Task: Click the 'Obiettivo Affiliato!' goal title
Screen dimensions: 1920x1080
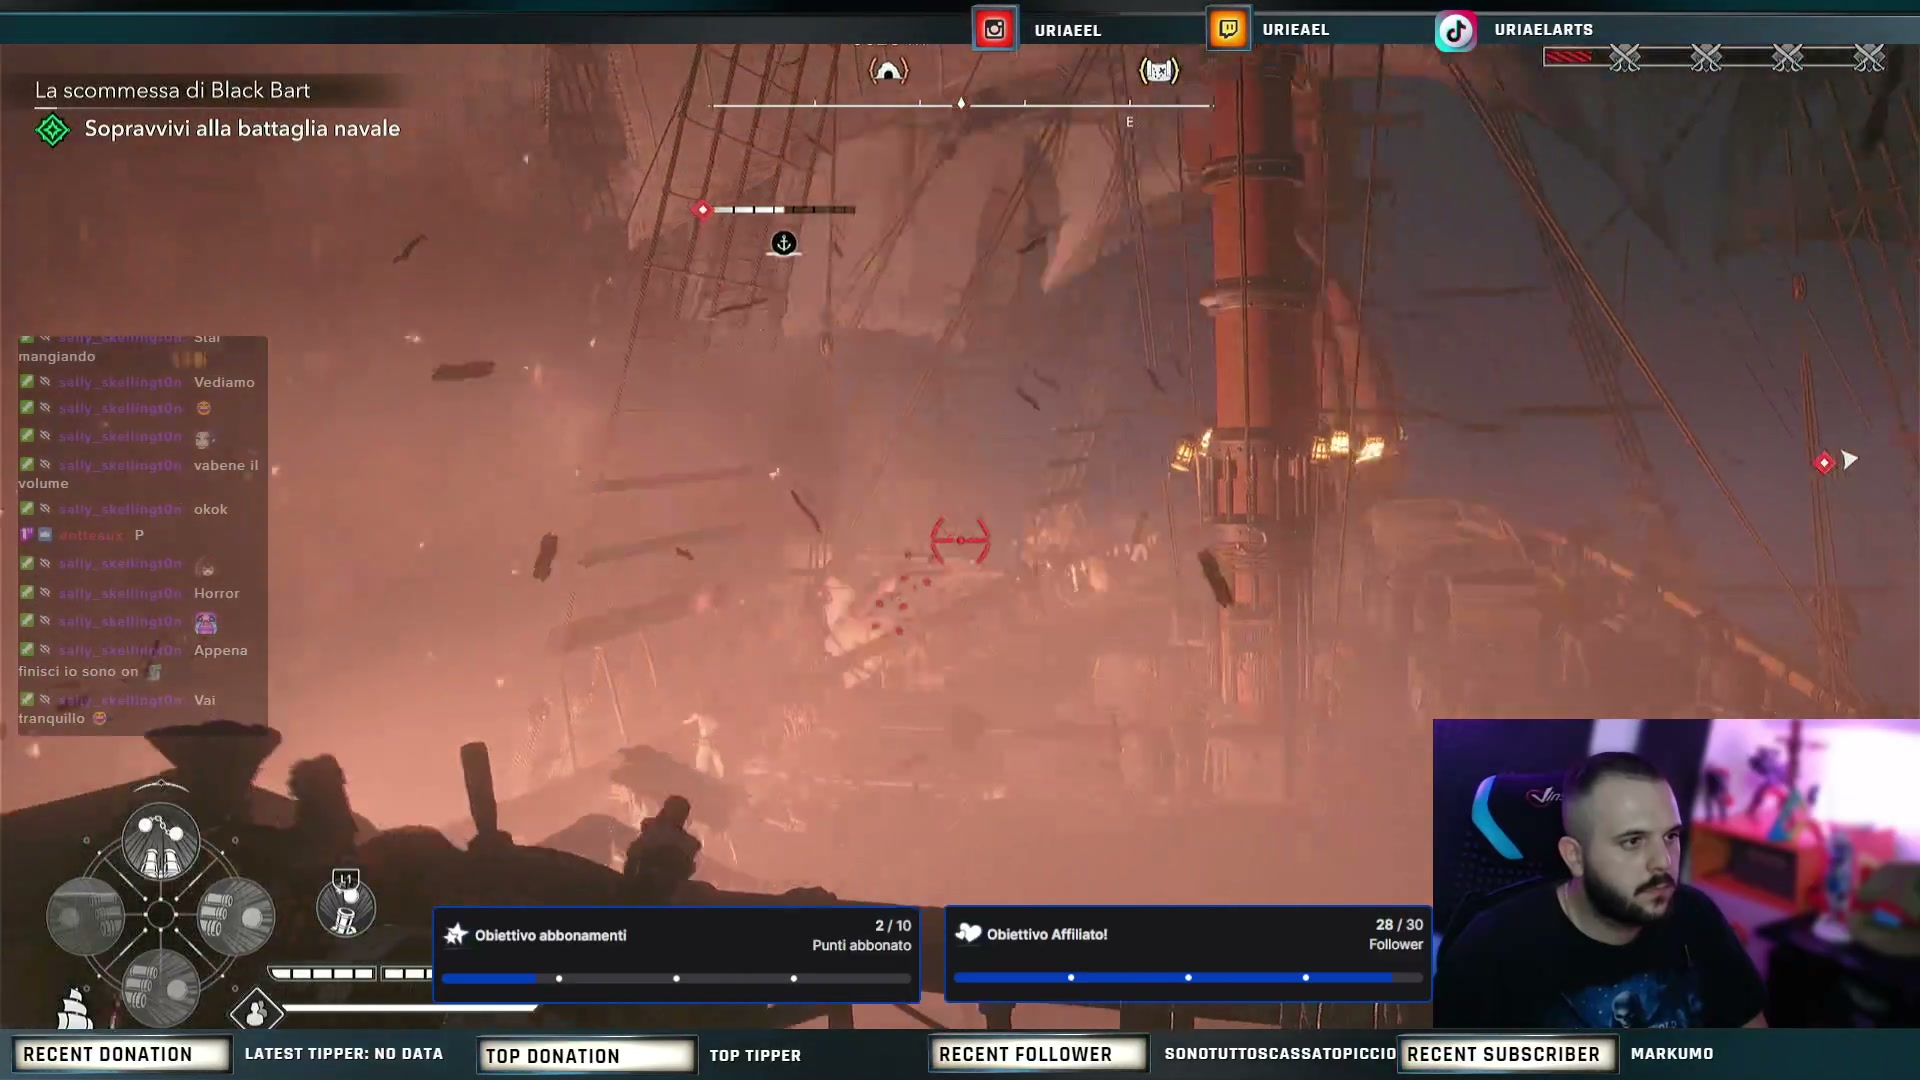Action: tap(1047, 935)
